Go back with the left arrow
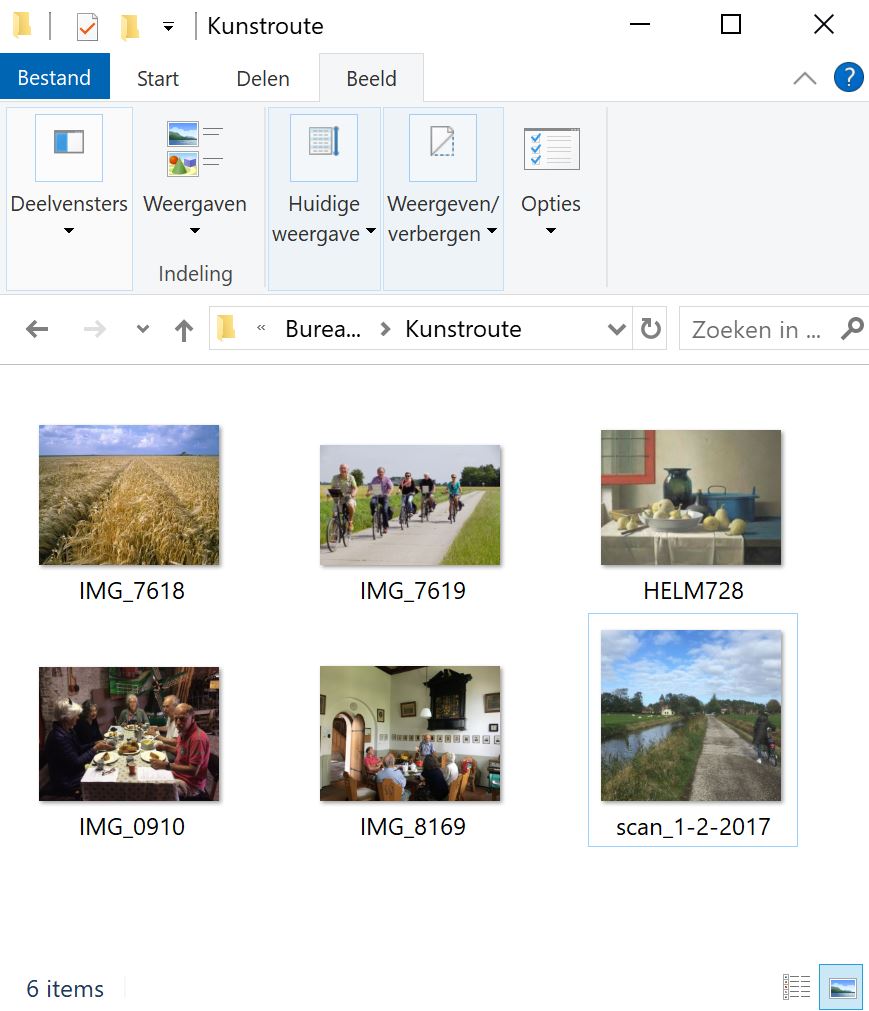The height and width of the screenshot is (1011, 869). tap(37, 329)
